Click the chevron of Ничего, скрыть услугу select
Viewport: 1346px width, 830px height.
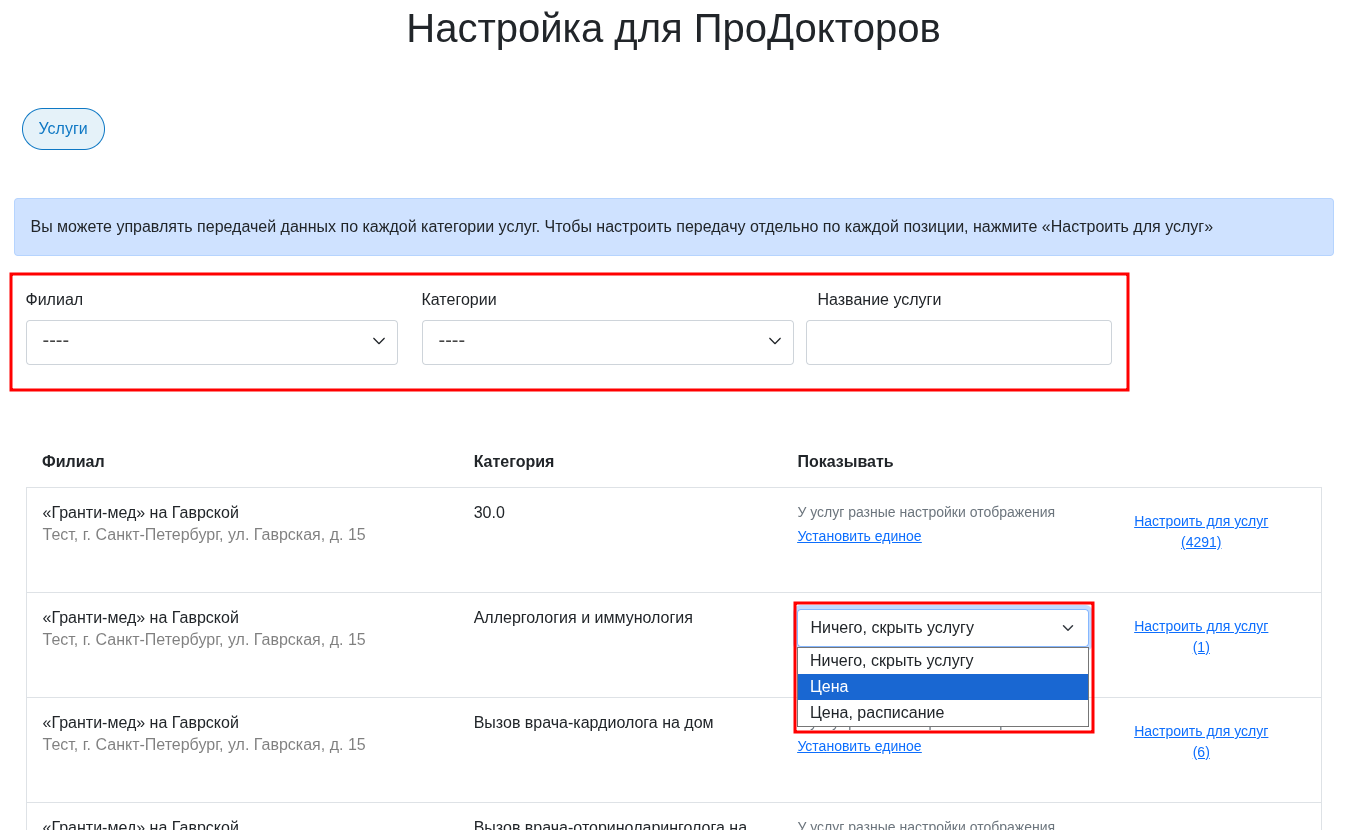click(1068, 628)
